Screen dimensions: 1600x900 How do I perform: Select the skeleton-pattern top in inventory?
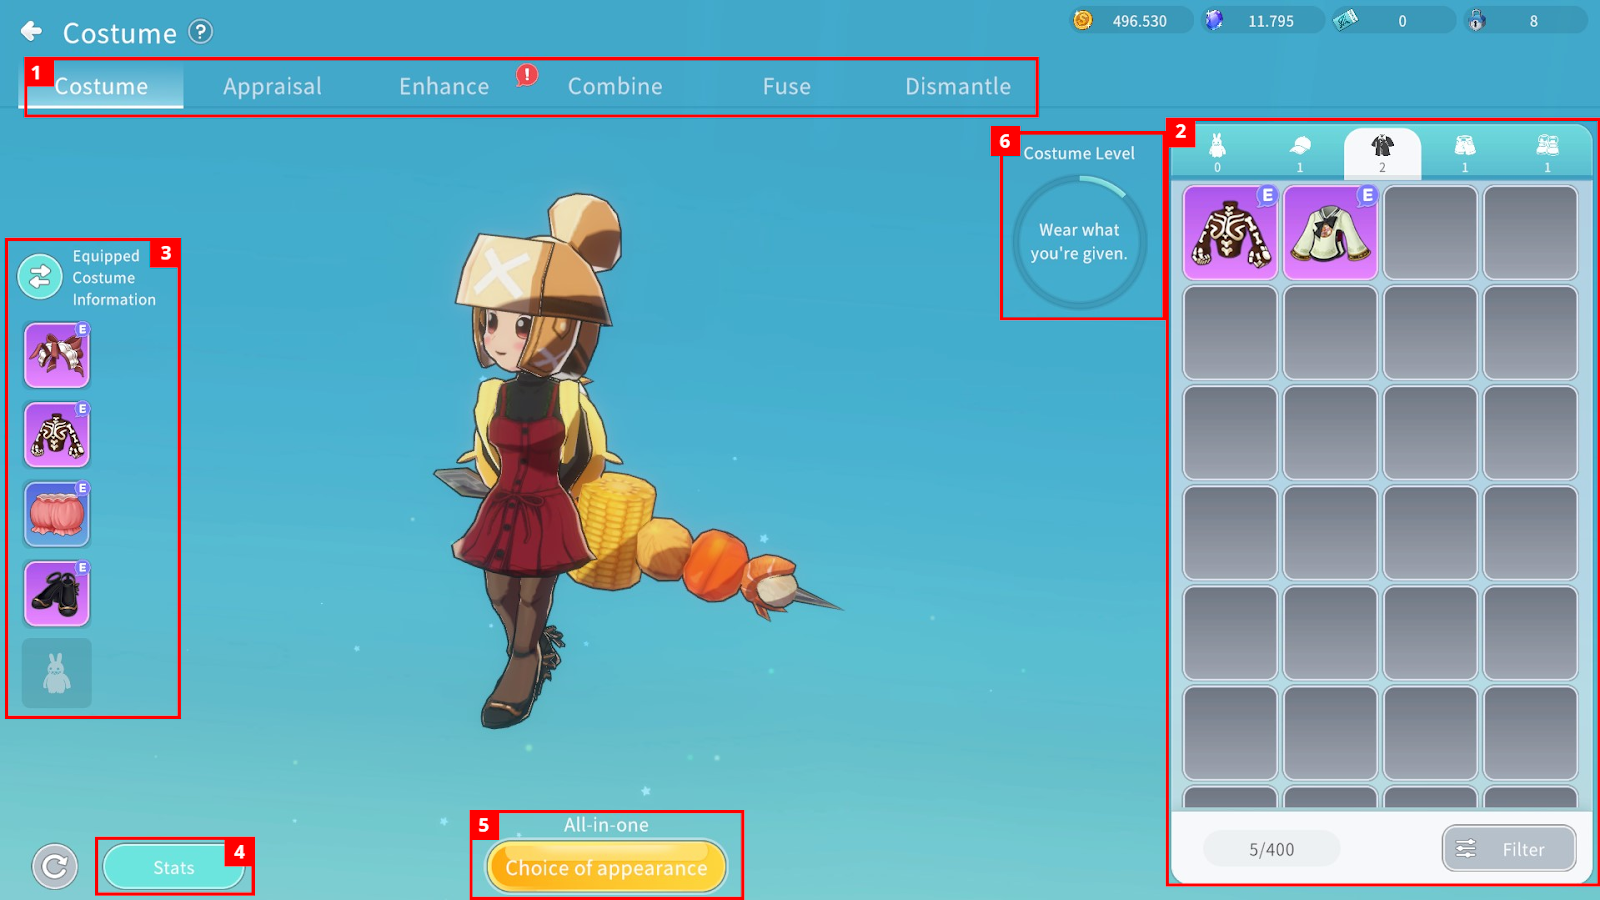point(1230,233)
